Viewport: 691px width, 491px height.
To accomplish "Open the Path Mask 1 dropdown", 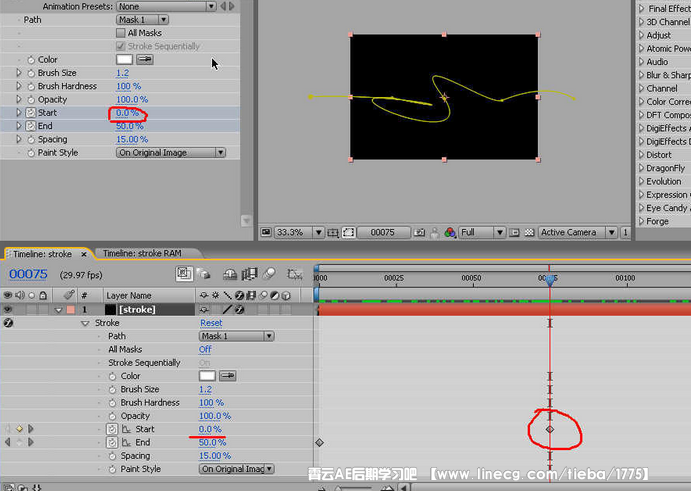I will point(142,20).
